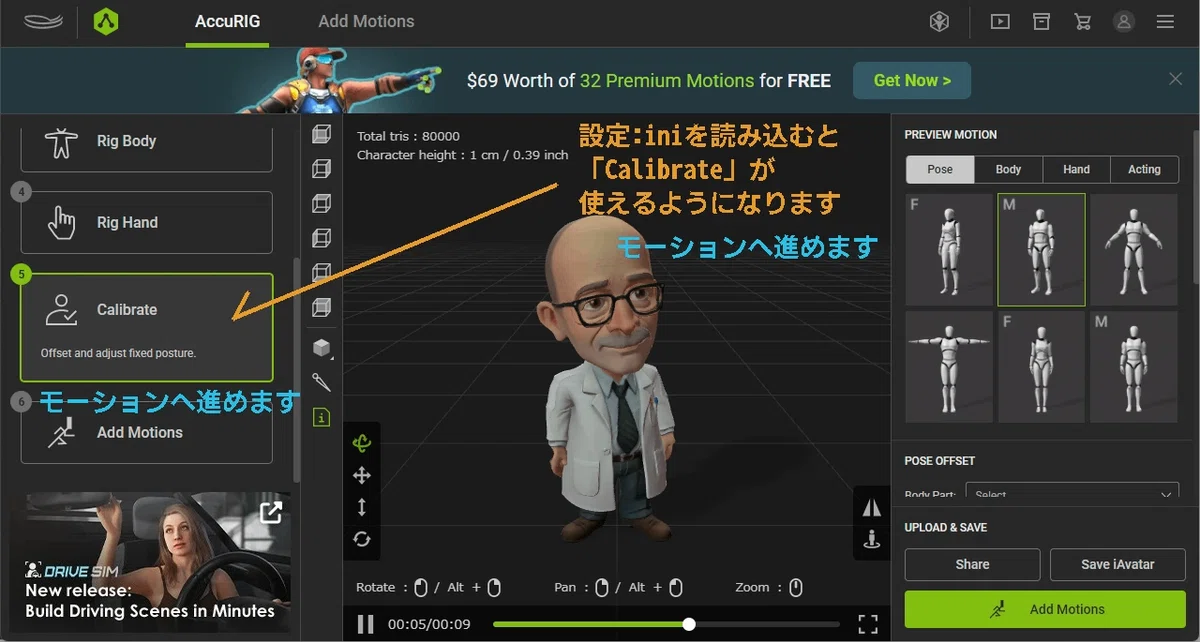
Task: Open the inventory archive box icon
Action: click(1041, 21)
